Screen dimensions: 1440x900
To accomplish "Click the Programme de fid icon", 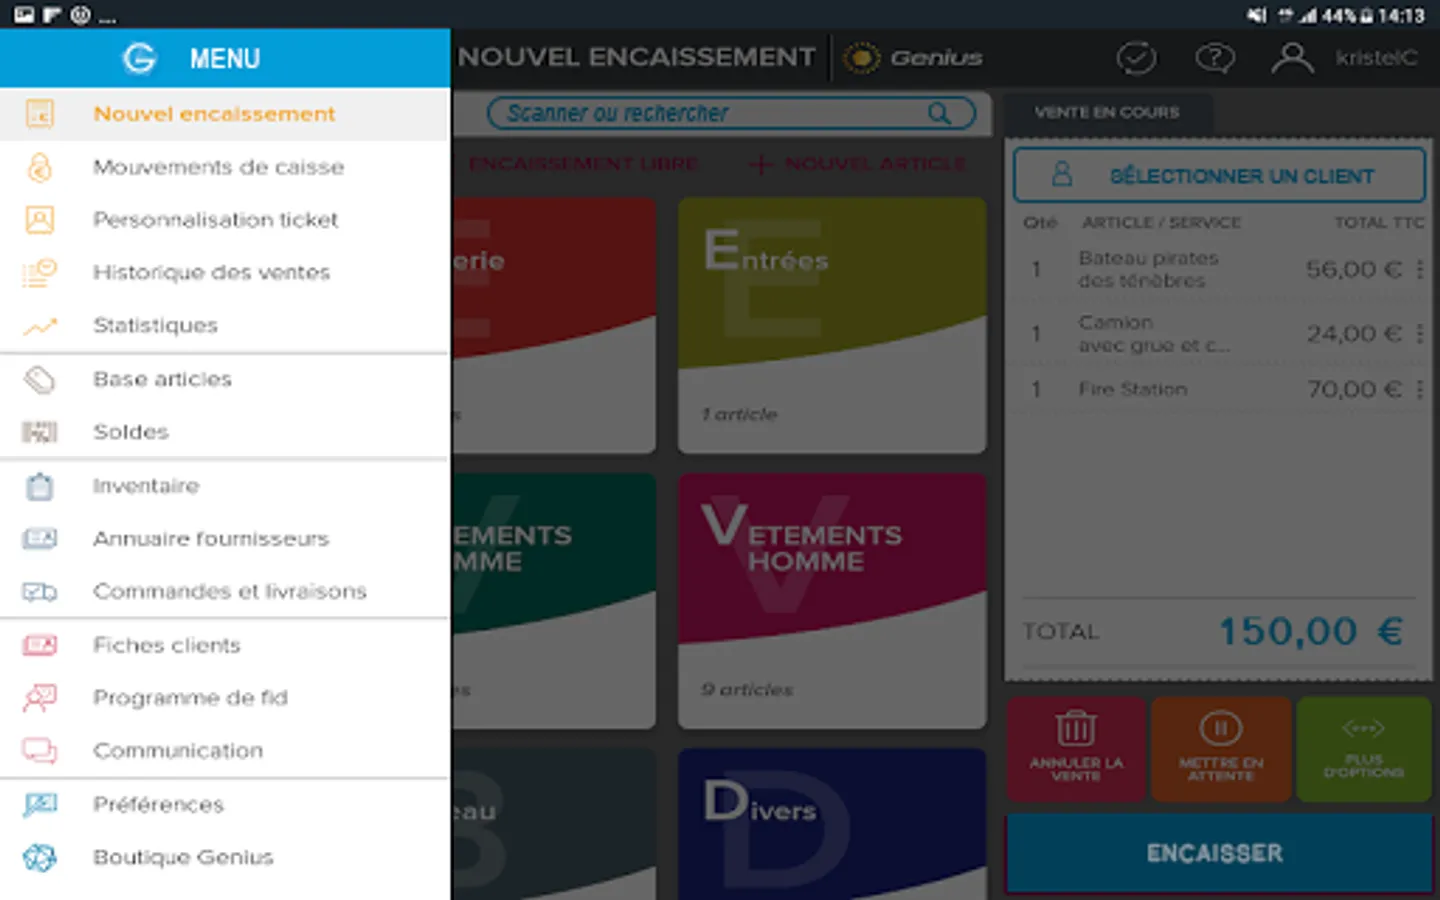I will (39, 698).
